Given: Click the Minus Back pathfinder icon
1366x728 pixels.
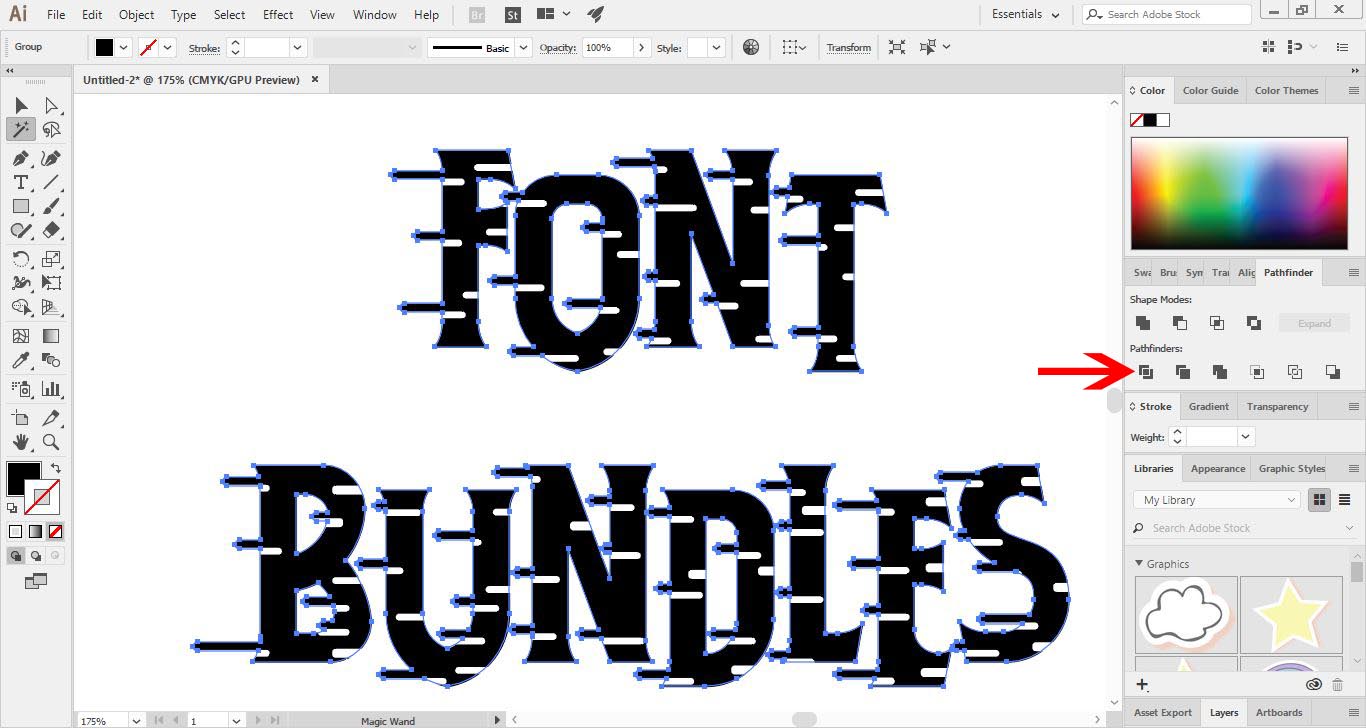Looking at the screenshot, I should click(1332, 372).
